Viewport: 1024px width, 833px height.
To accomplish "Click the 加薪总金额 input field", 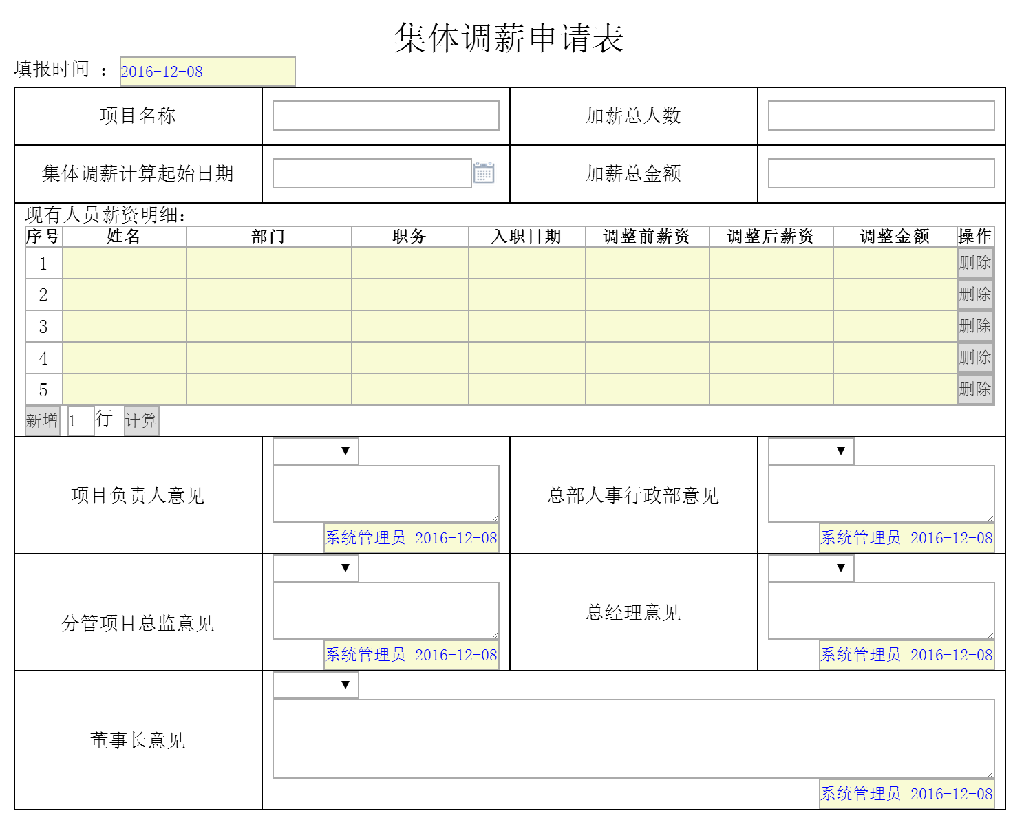I will (x=881, y=173).
